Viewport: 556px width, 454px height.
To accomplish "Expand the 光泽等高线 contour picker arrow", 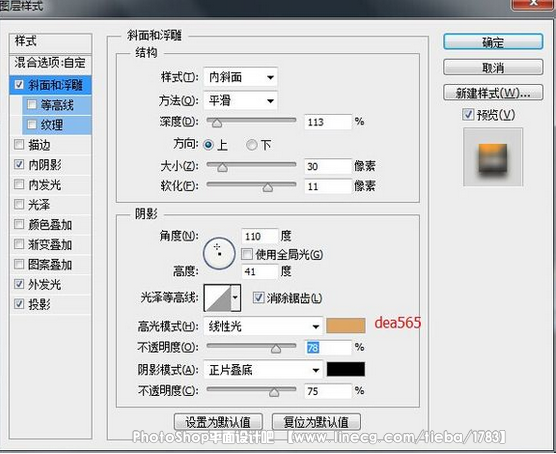I will click(x=235, y=298).
